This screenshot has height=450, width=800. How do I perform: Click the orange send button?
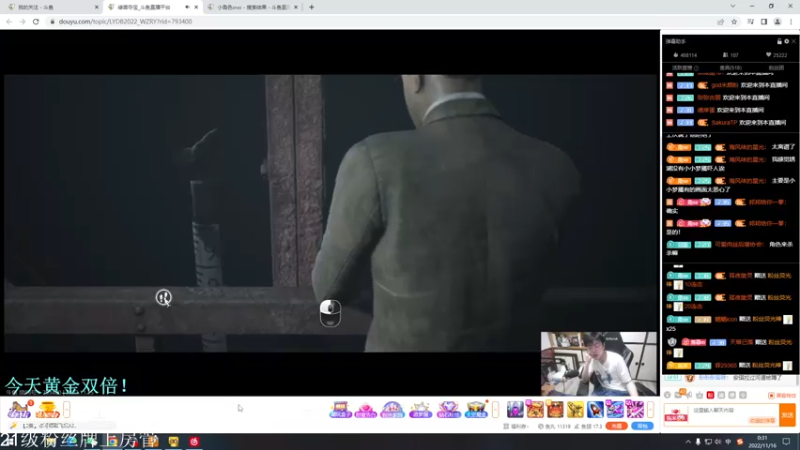[787, 415]
